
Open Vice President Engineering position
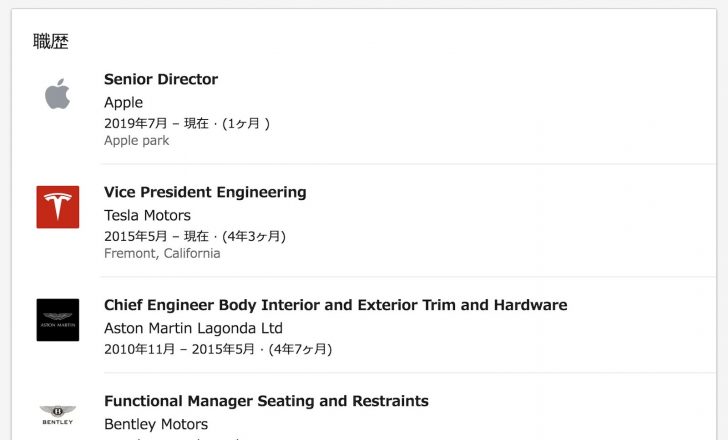[x=205, y=192]
